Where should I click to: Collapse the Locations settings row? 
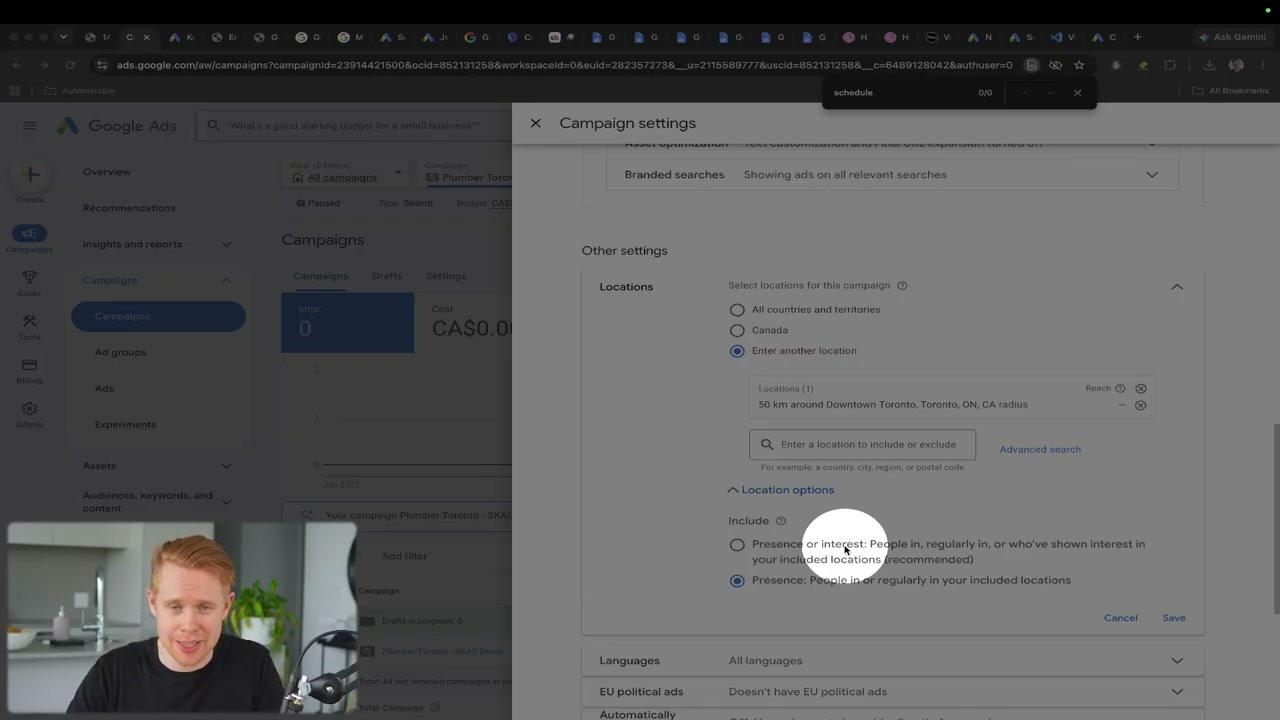click(x=1177, y=287)
